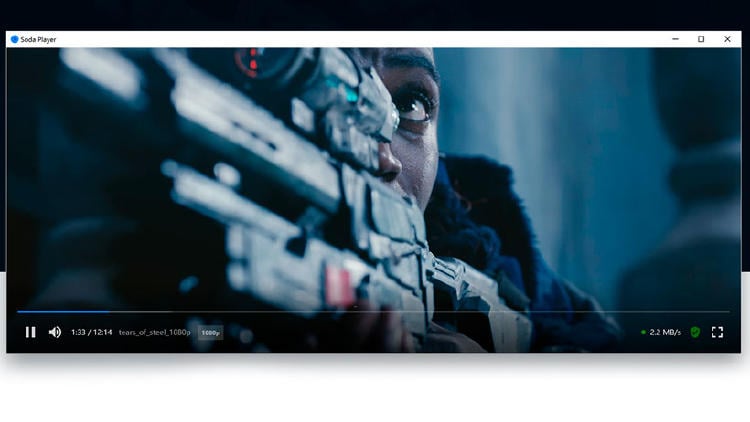Click the Soda Player logo in title bar
Screen dimensions: 750x422
point(14,39)
